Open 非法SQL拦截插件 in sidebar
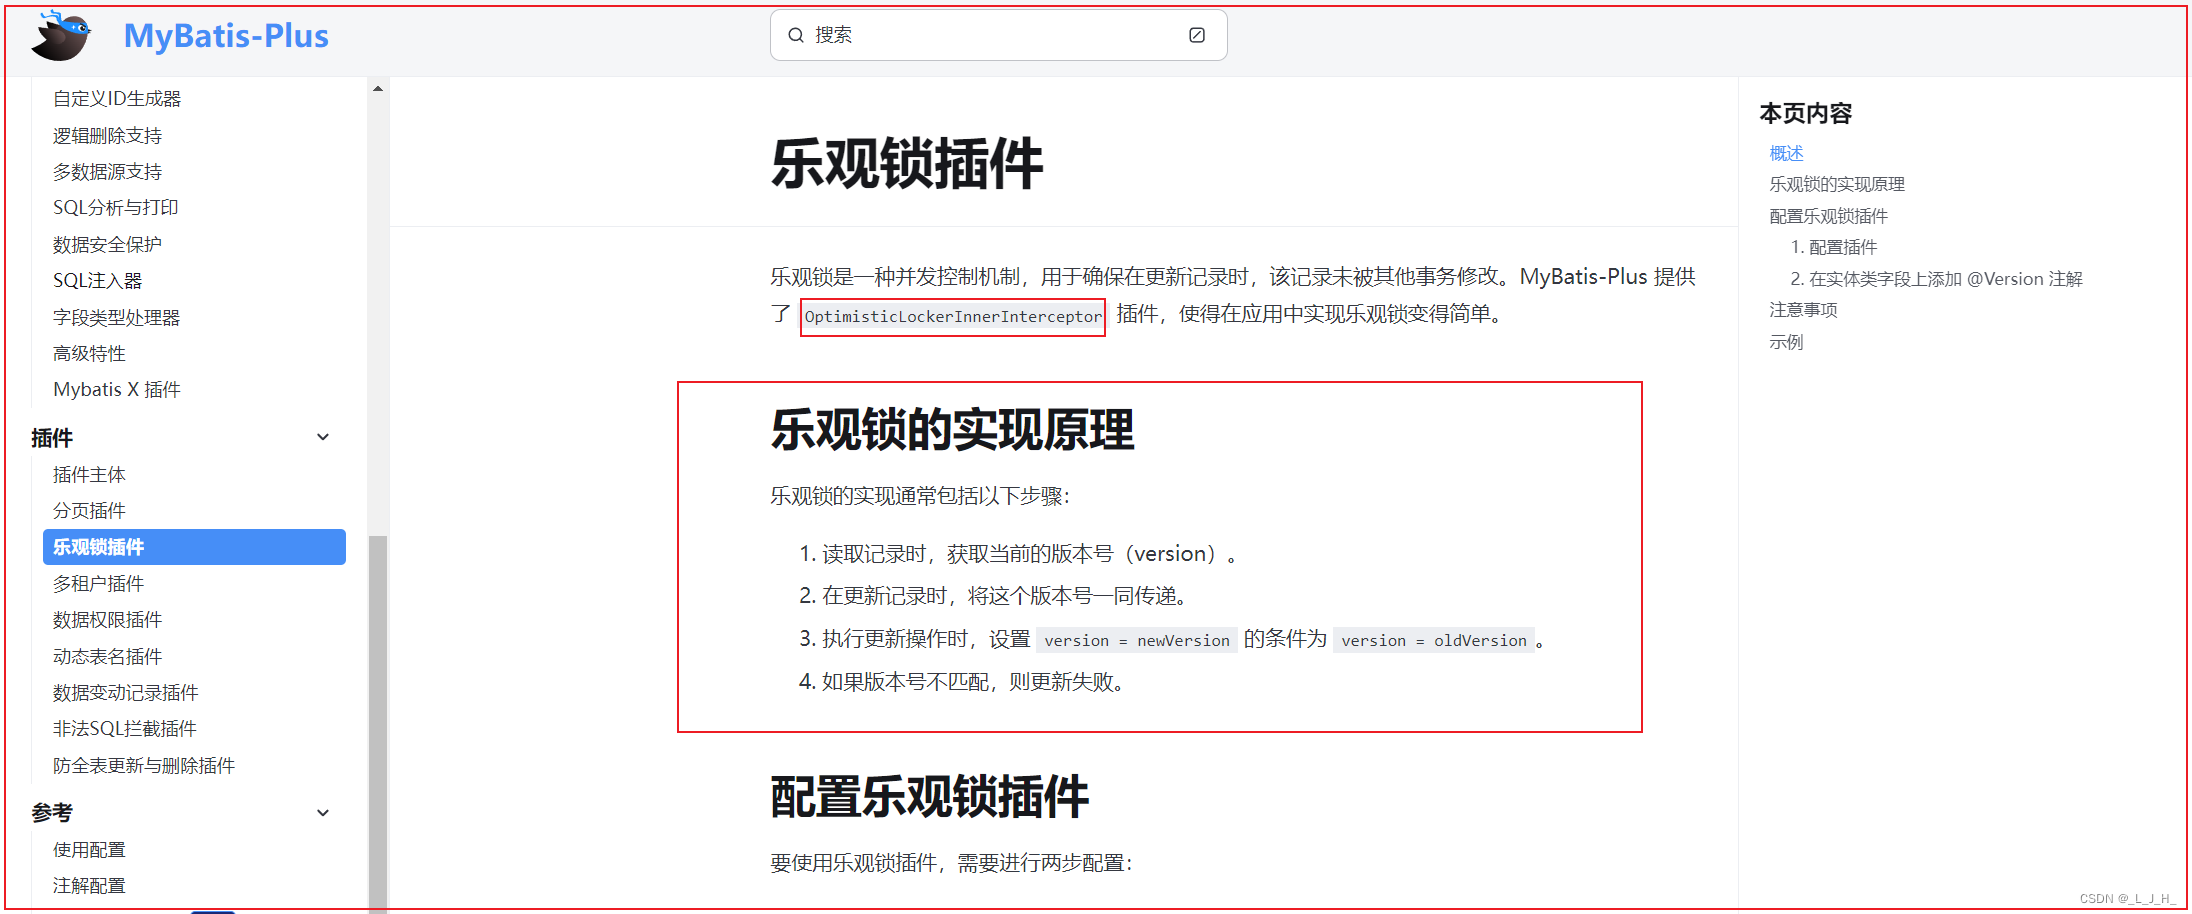The image size is (2192, 914). [124, 729]
